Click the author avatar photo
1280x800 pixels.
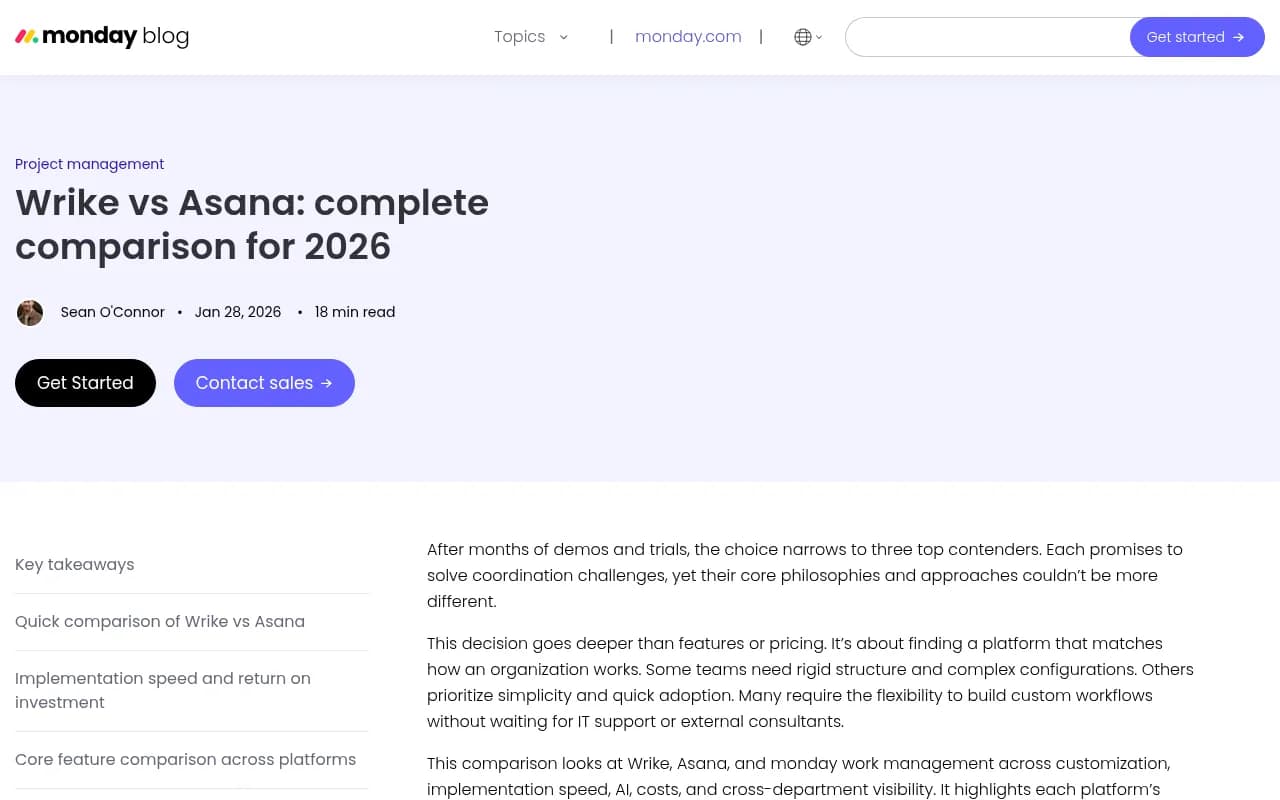point(30,313)
